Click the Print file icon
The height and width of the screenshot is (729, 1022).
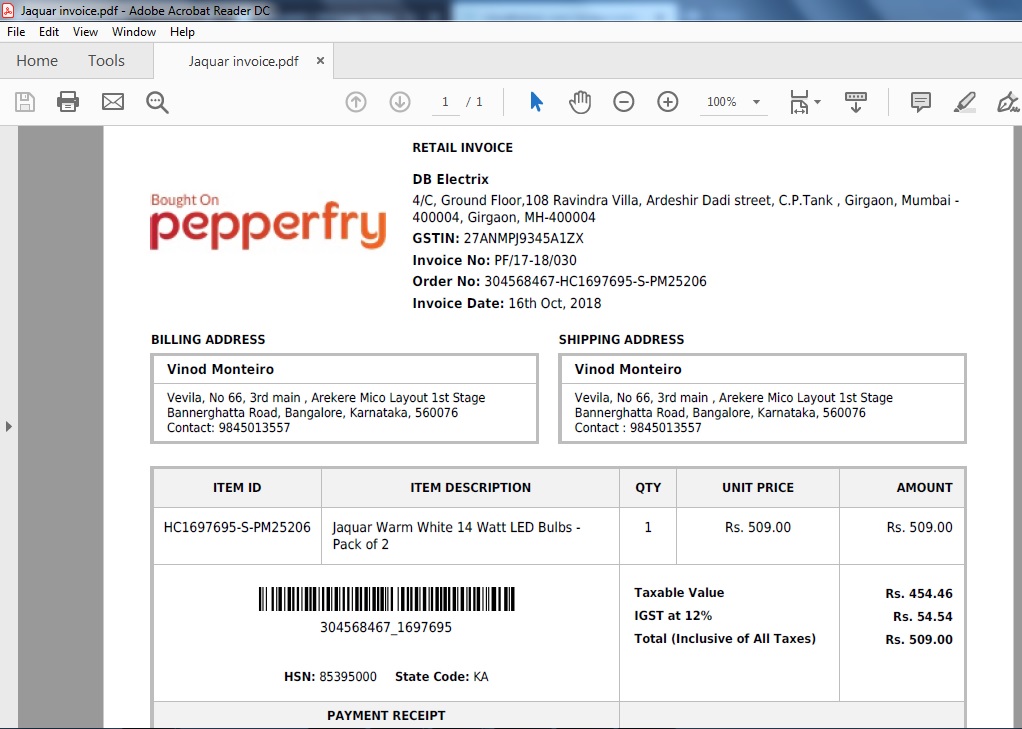68,101
